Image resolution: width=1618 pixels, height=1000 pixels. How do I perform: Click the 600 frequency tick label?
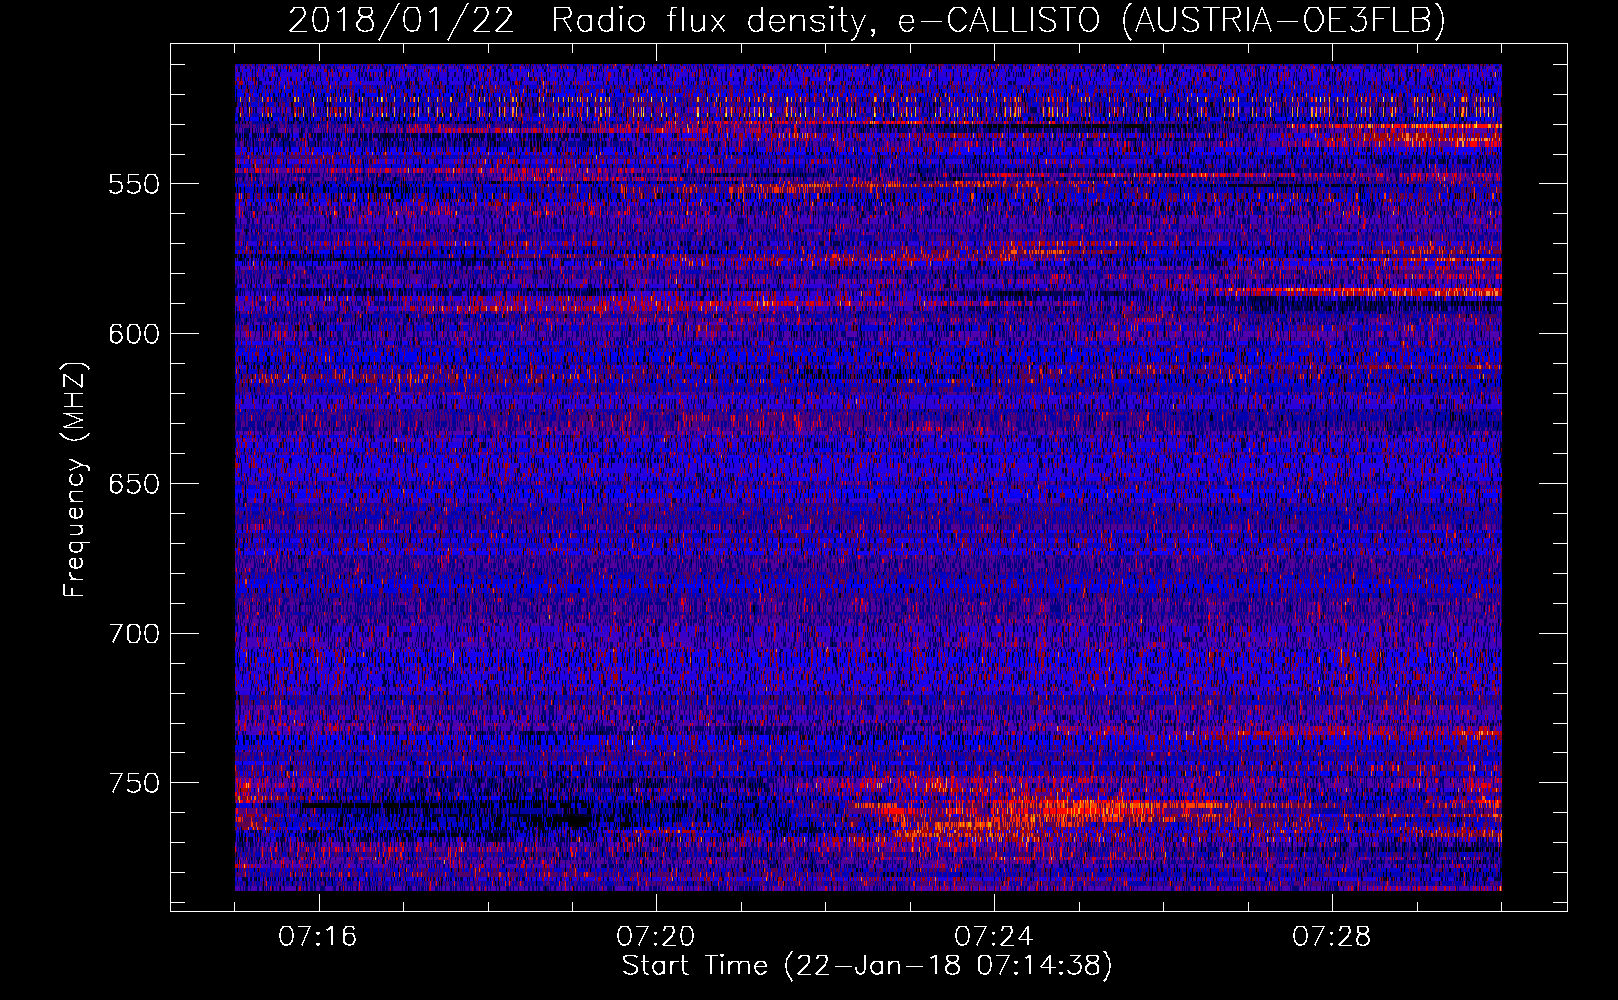coord(133,334)
